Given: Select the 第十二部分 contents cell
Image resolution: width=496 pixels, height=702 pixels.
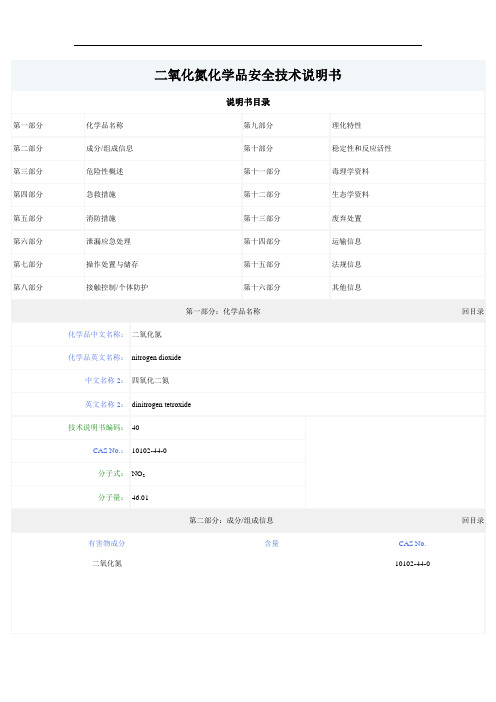Looking at the screenshot, I should 262,194.
